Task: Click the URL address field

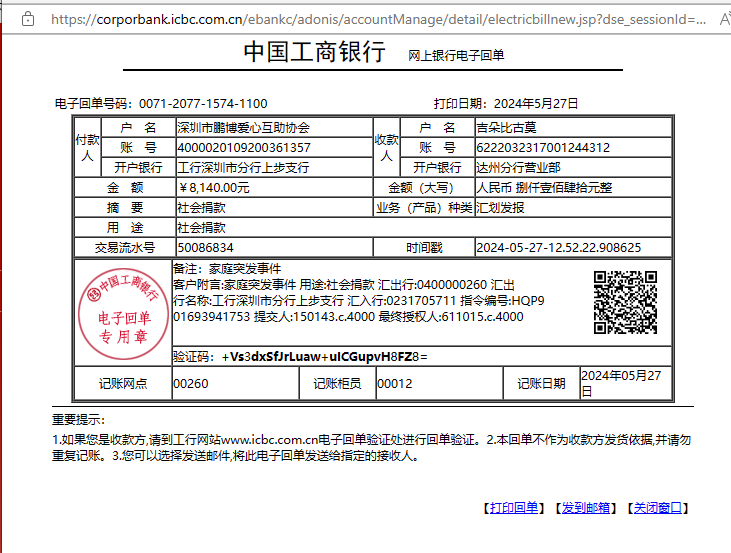Action: [x=378, y=19]
